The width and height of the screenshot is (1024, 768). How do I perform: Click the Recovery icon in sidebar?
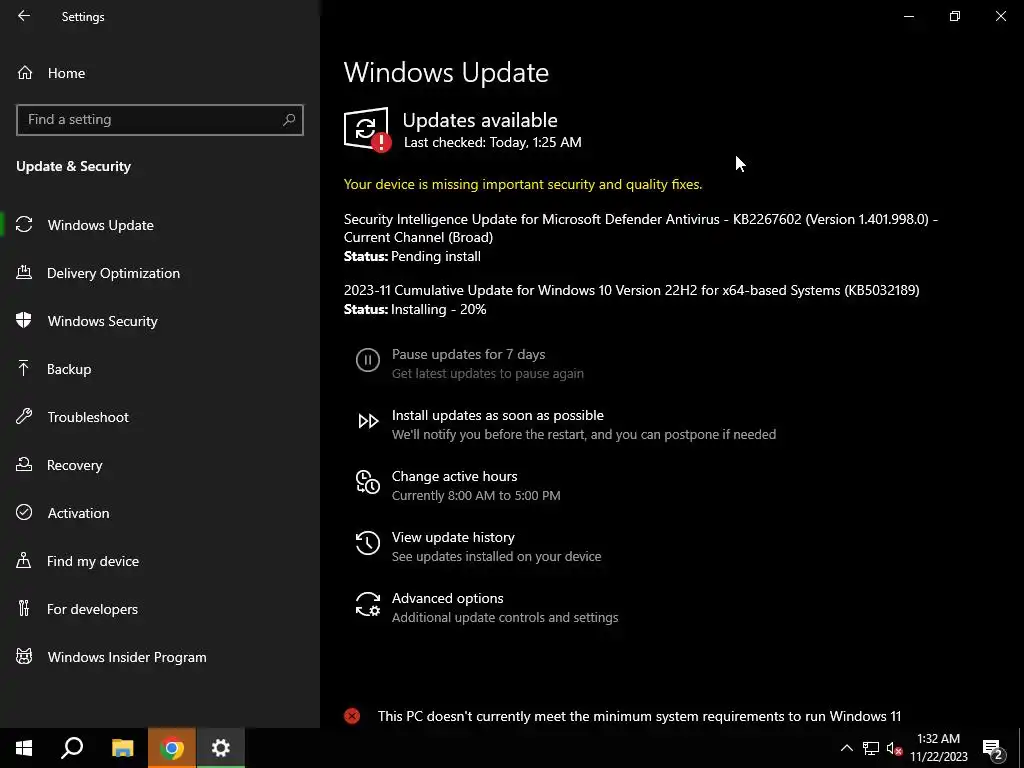coord(24,464)
